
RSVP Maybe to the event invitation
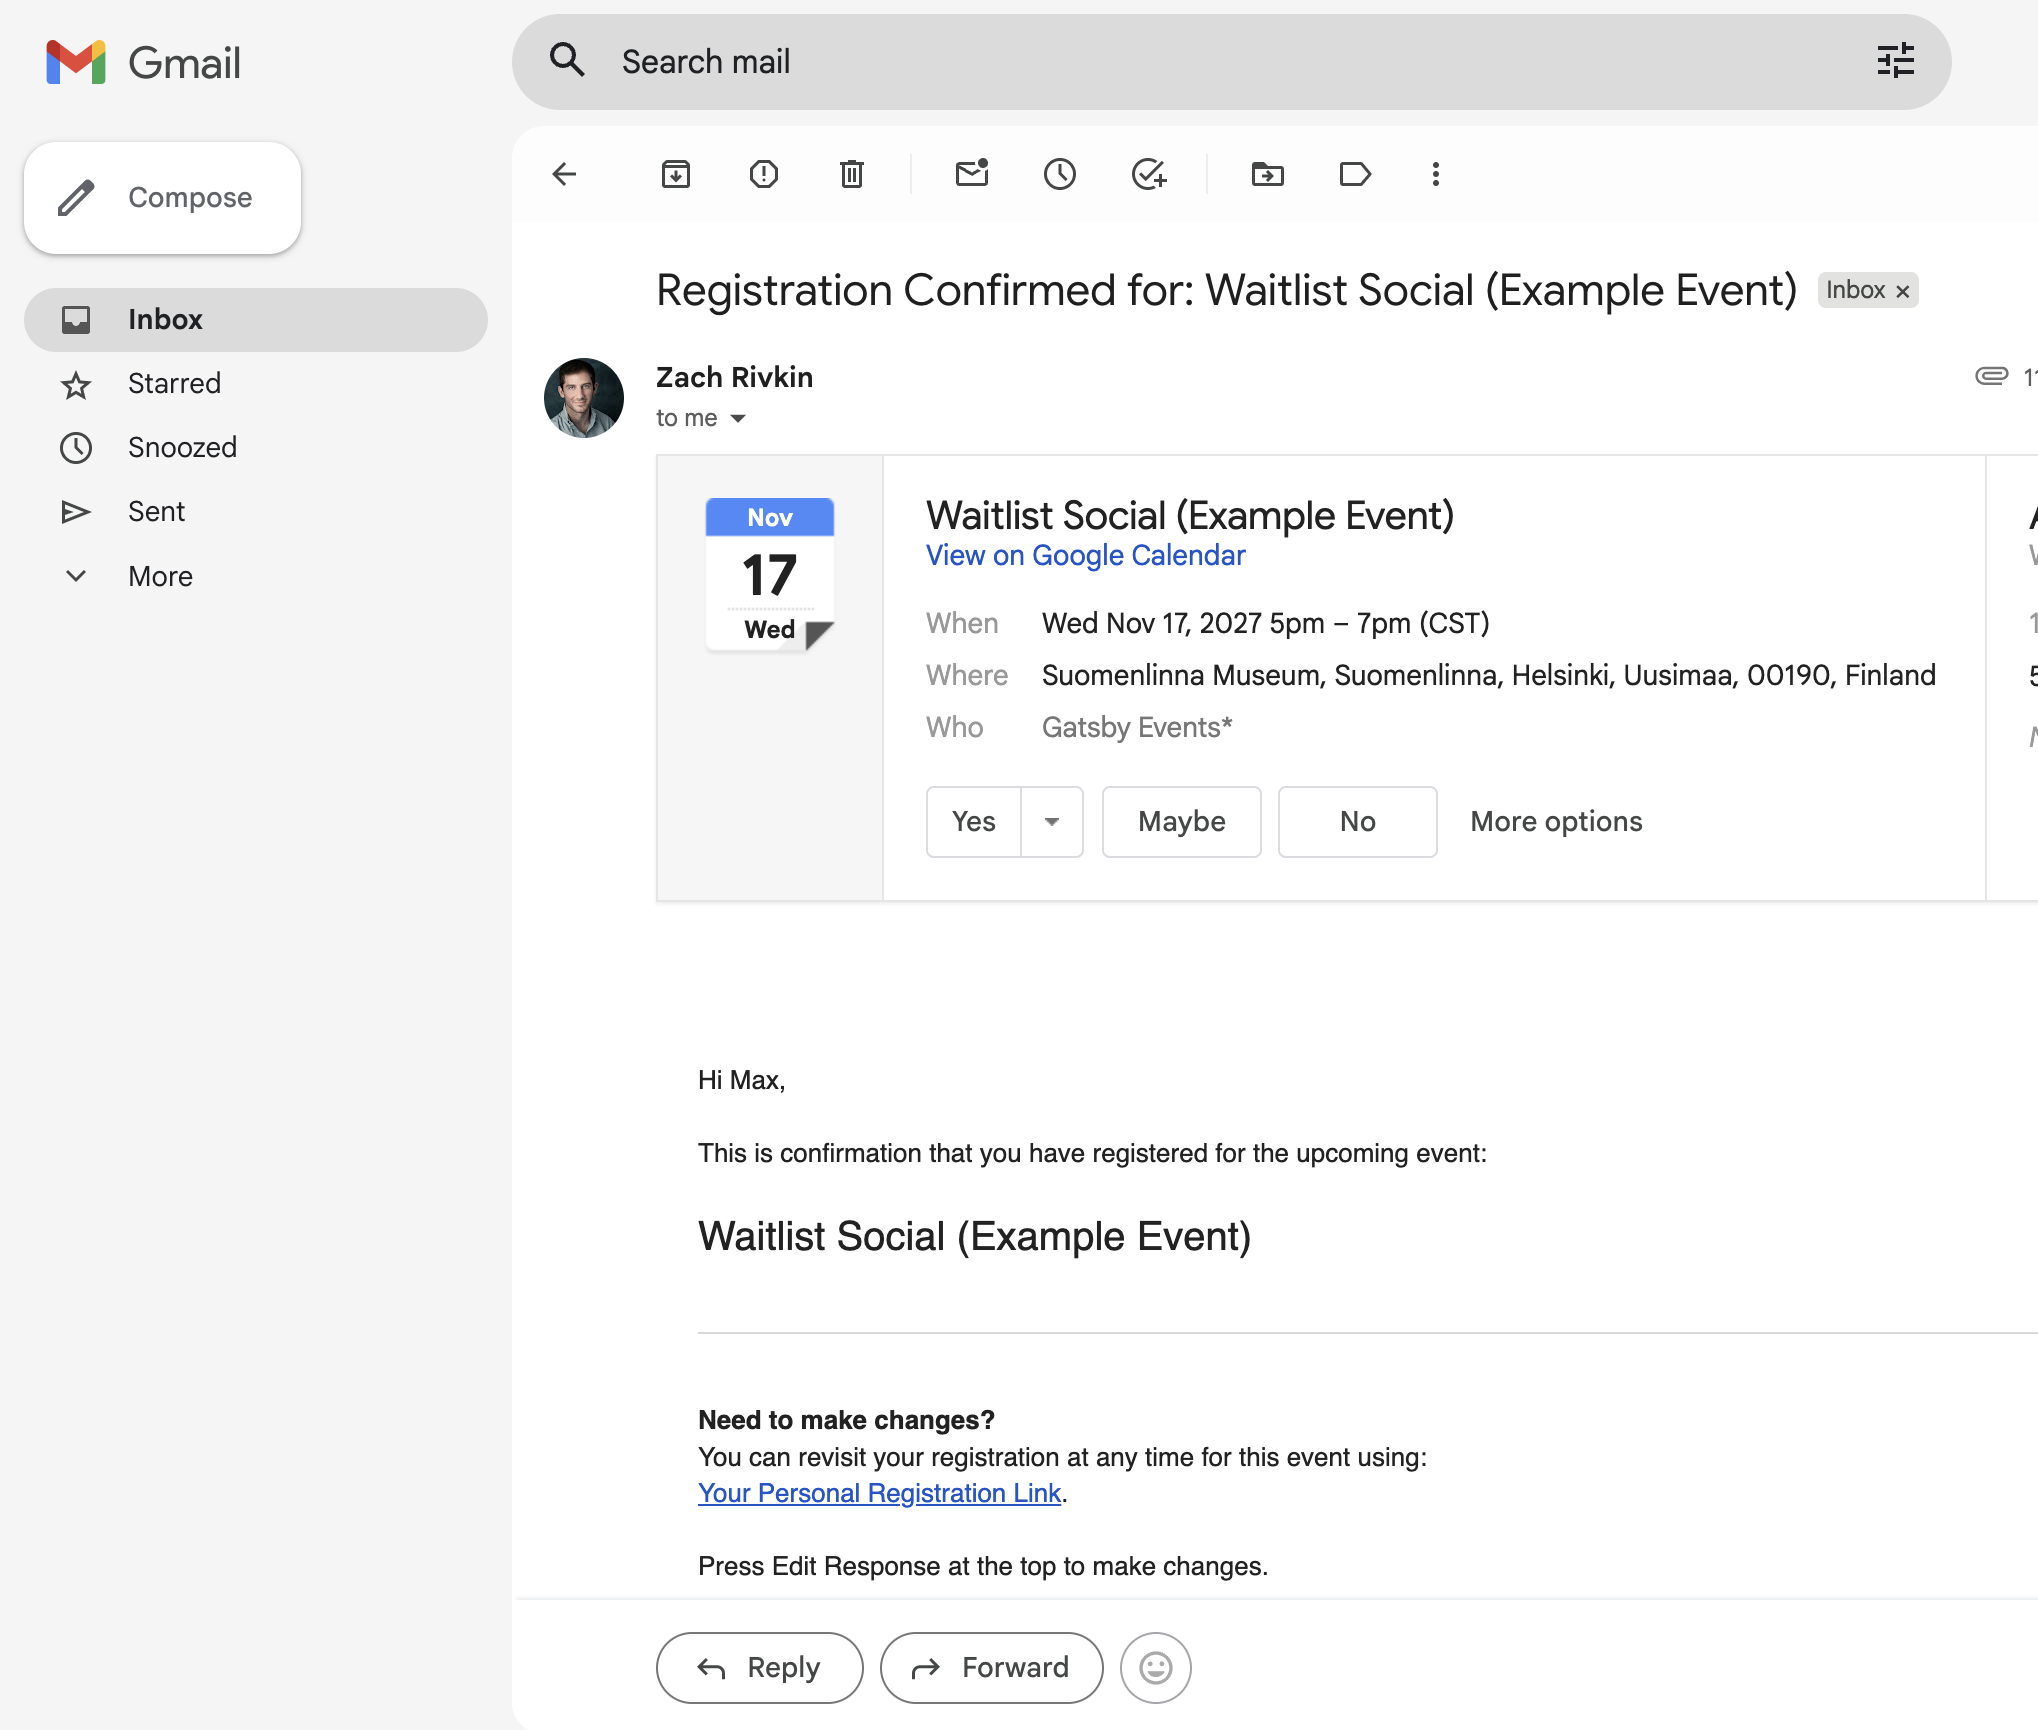[1181, 821]
